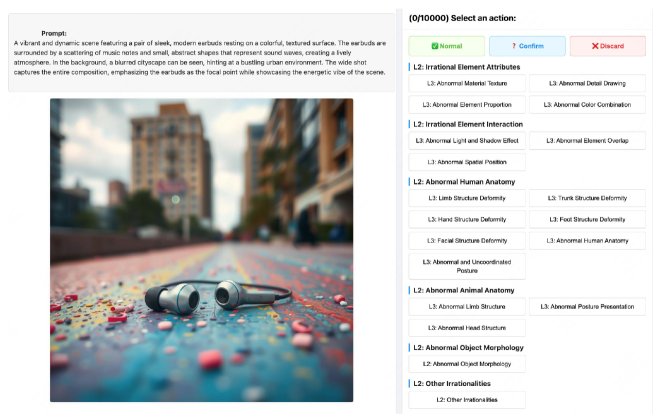
Task: Select L3: Abnormal Posture Presentation
Action: coord(587,307)
